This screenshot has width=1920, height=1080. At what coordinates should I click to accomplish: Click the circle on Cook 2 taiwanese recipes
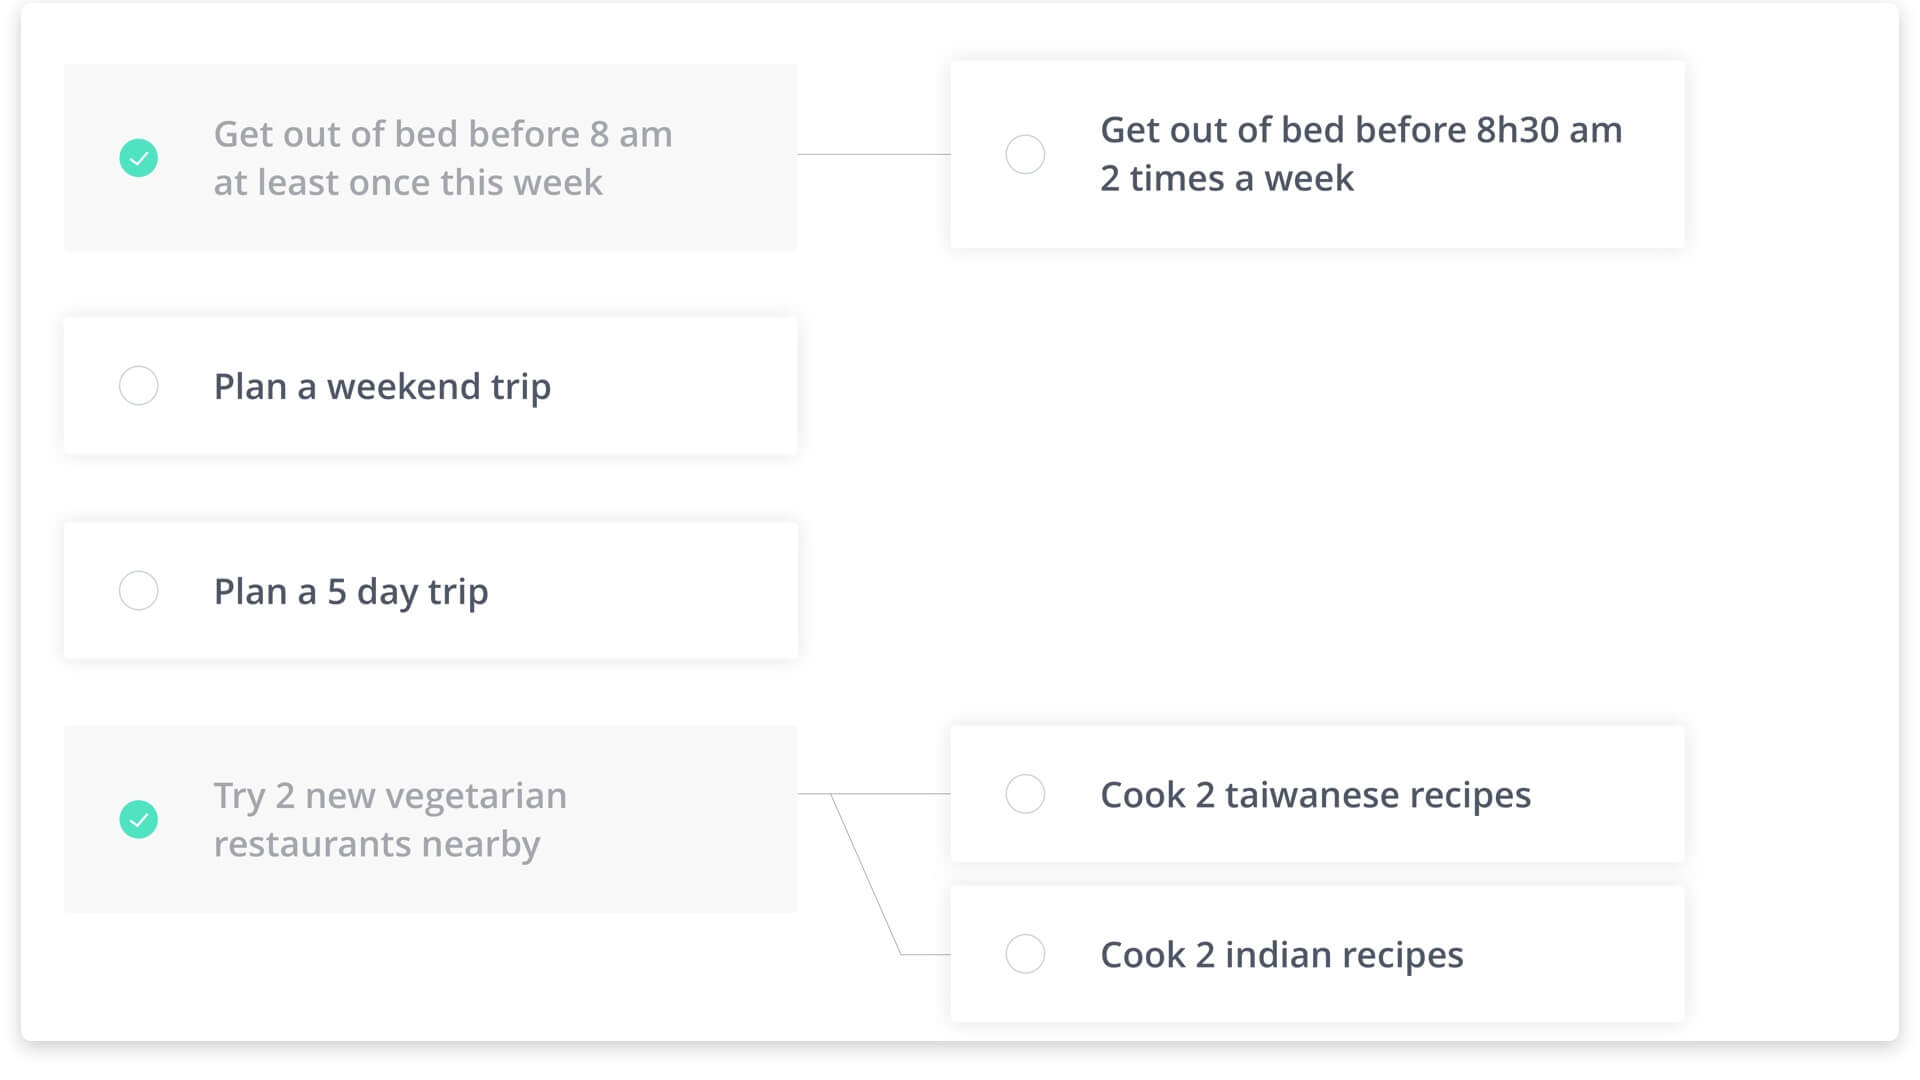tap(1025, 794)
